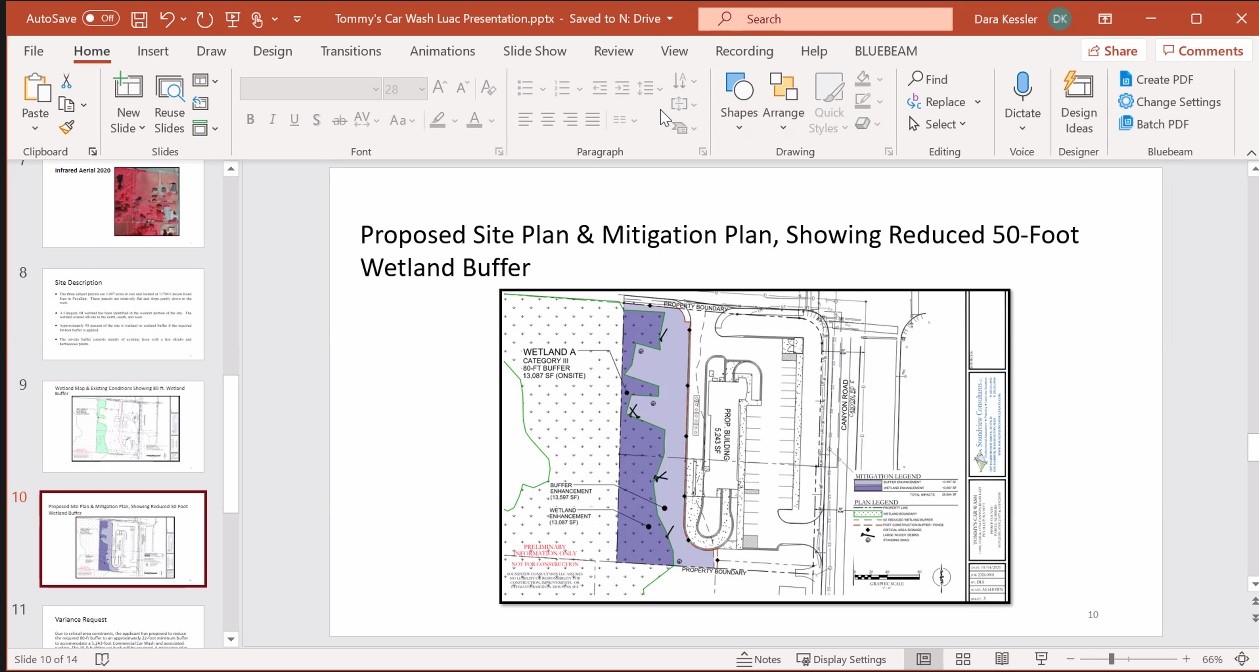Click the Format Painter brush icon
The image size is (1259, 672).
pyautogui.click(x=66, y=127)
